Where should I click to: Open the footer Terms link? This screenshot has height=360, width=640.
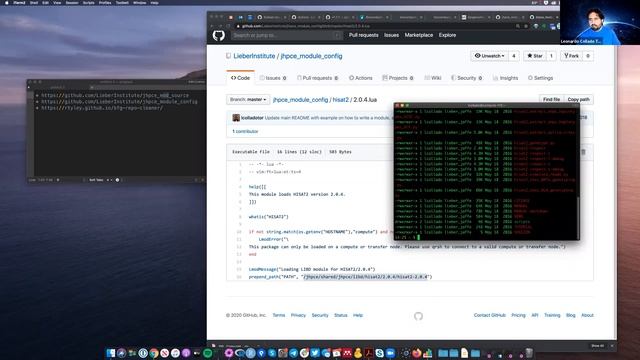279,316
